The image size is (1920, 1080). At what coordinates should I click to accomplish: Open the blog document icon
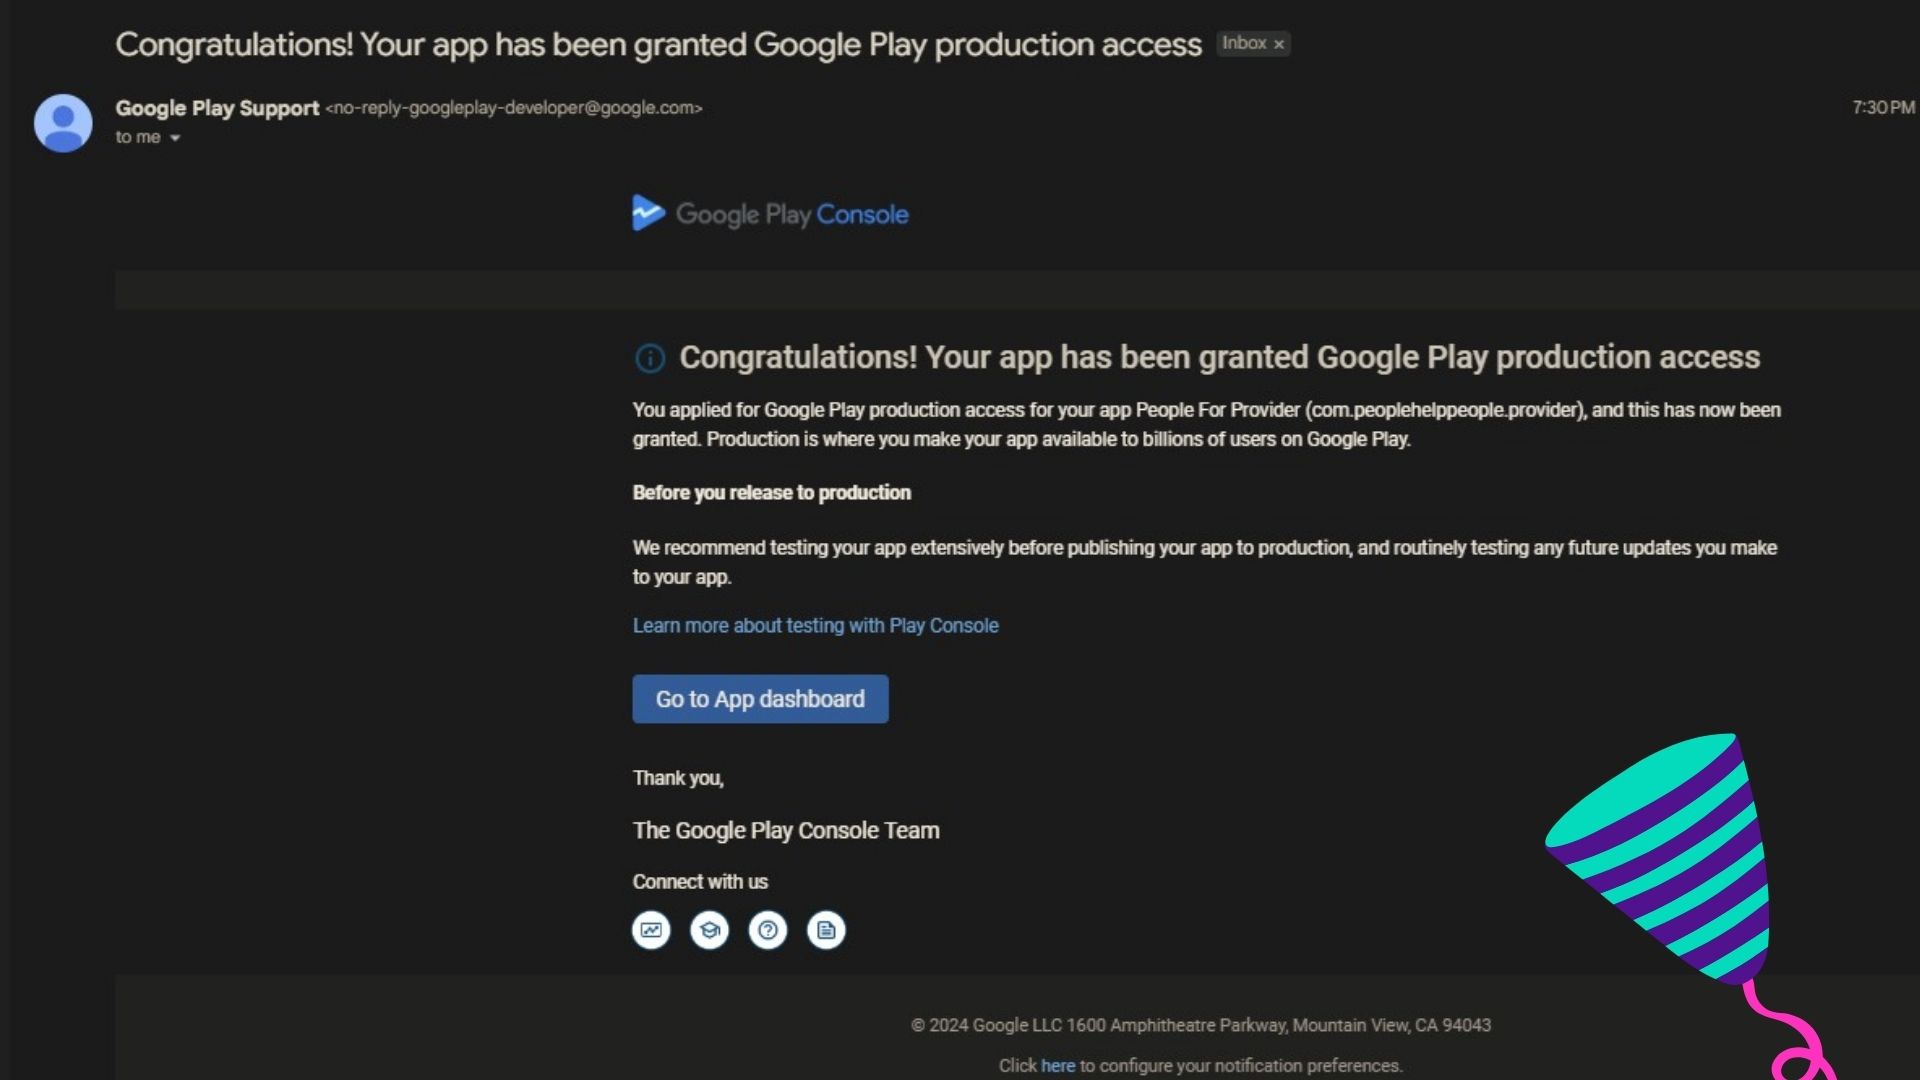tap(826, 929)
